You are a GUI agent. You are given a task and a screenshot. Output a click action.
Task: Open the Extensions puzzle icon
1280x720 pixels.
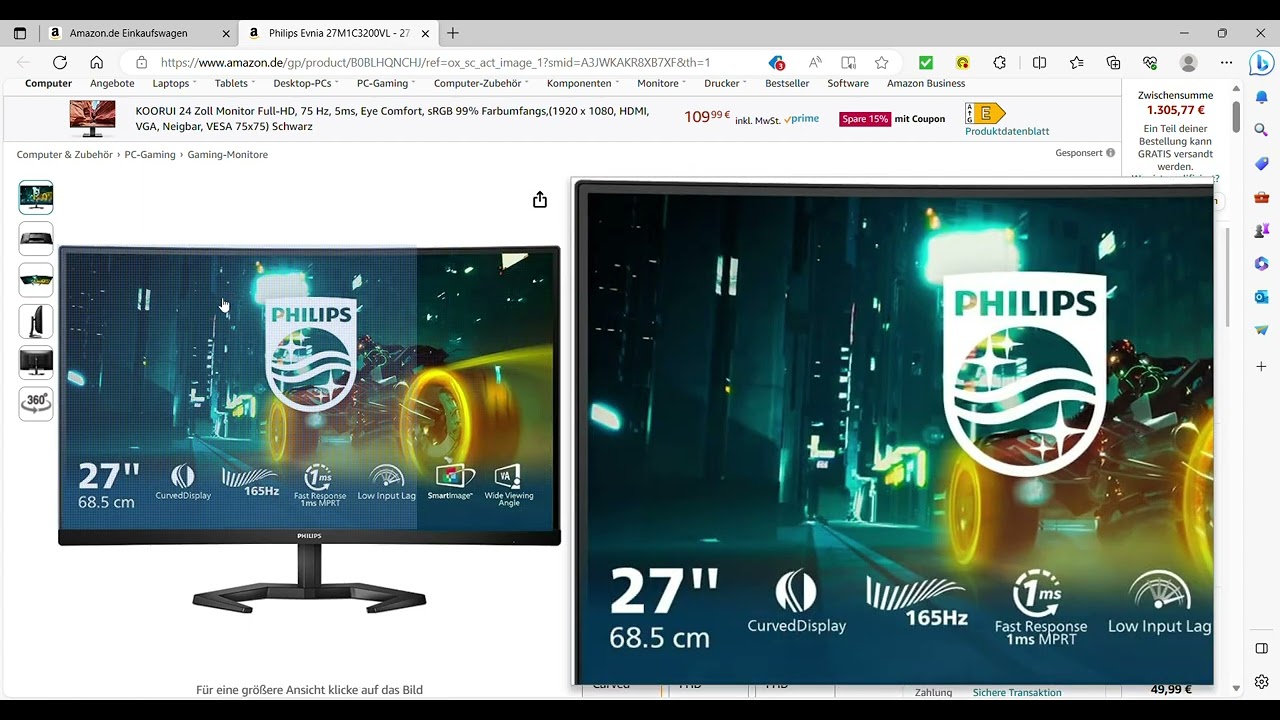pos(1000,62)
